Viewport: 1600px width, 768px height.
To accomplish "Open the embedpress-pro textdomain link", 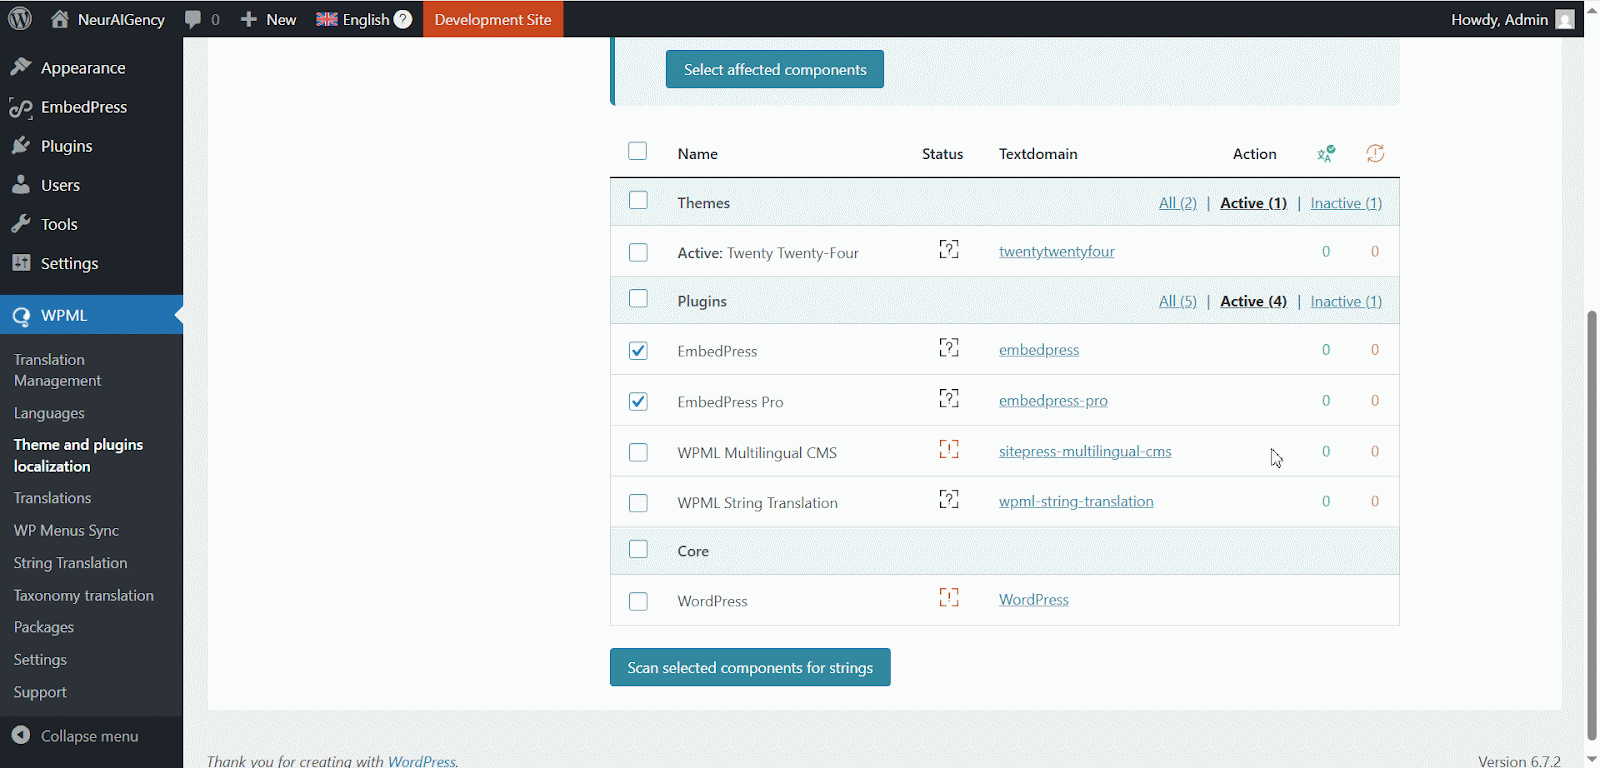I will (1053, 401).
